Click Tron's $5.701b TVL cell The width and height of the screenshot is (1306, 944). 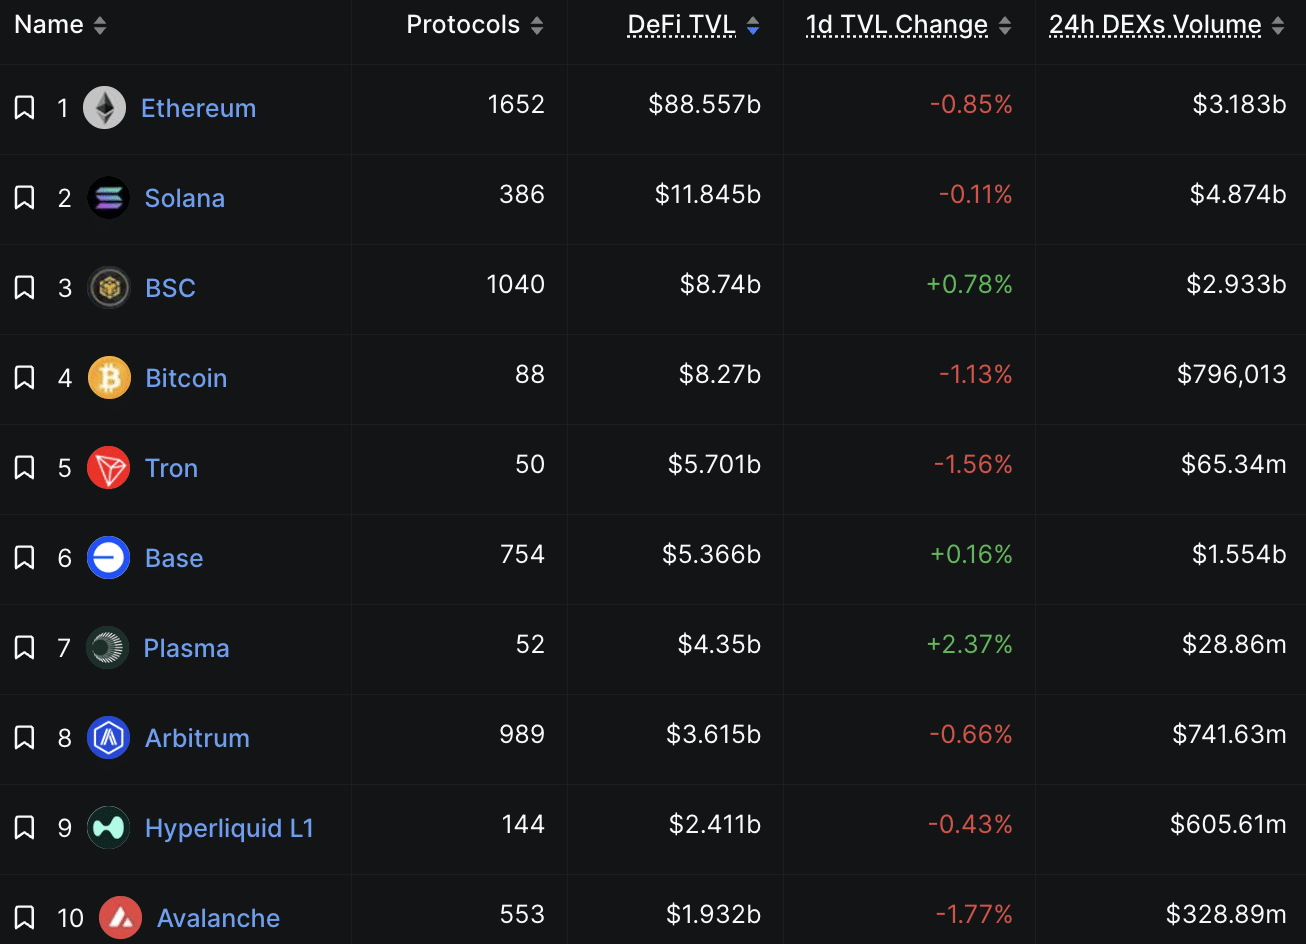click(x=714, y=465)
